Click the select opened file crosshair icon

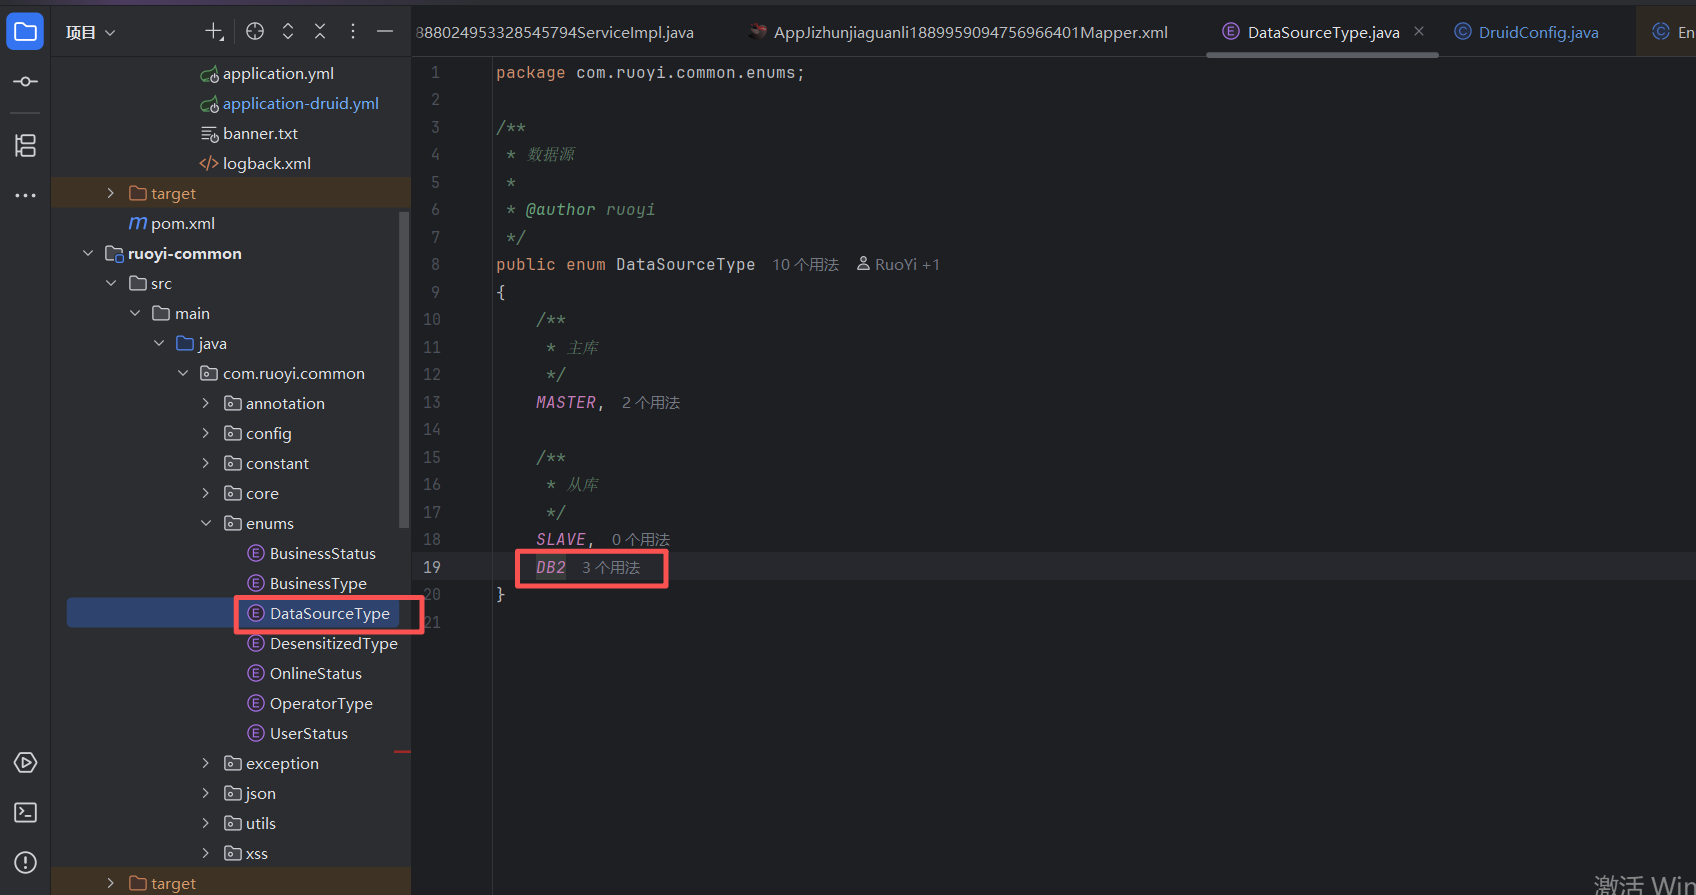tap(255, 32)
